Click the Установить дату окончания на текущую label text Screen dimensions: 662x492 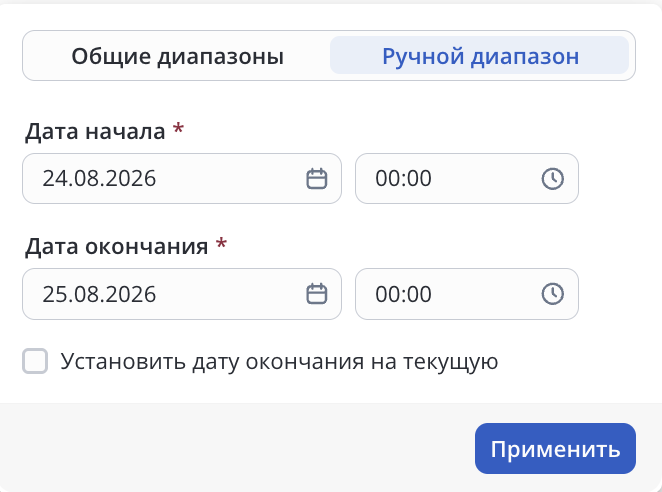[x=279, y=362]
